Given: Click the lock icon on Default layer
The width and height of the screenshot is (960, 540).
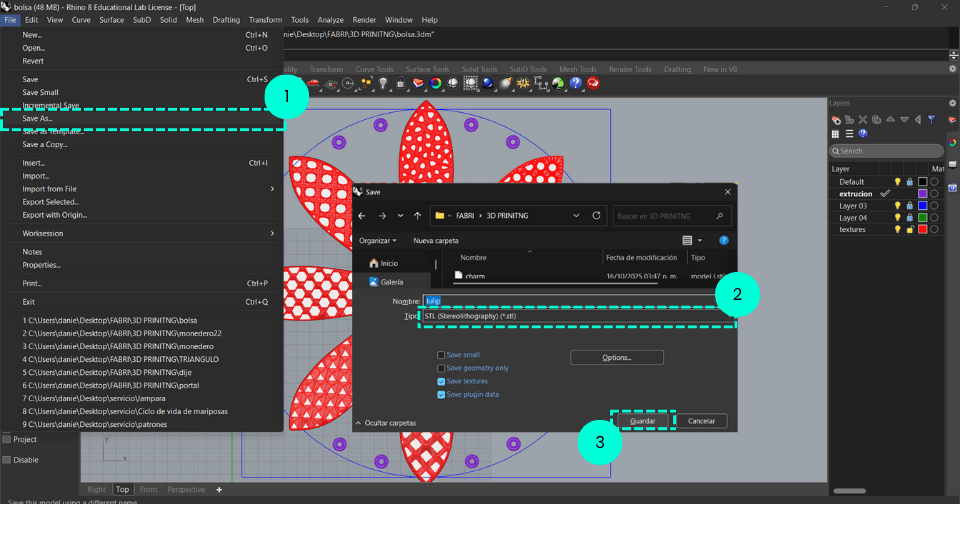Looking at the screenshot, I should [910, 182].
